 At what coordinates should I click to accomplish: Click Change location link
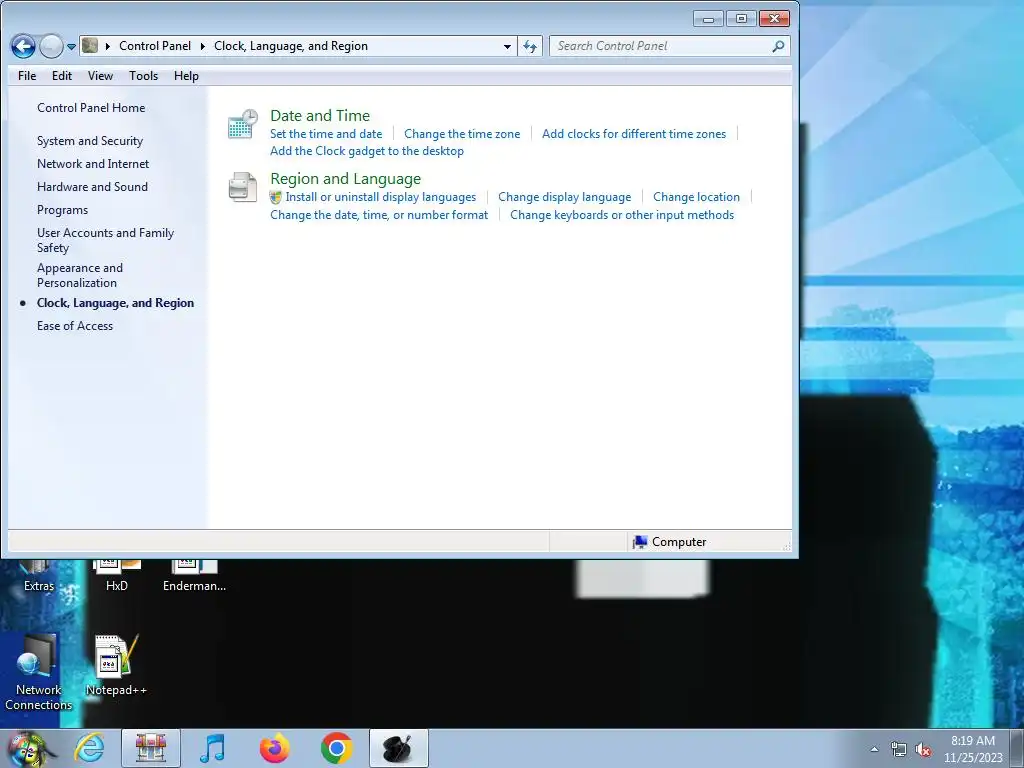click(696, 197)
